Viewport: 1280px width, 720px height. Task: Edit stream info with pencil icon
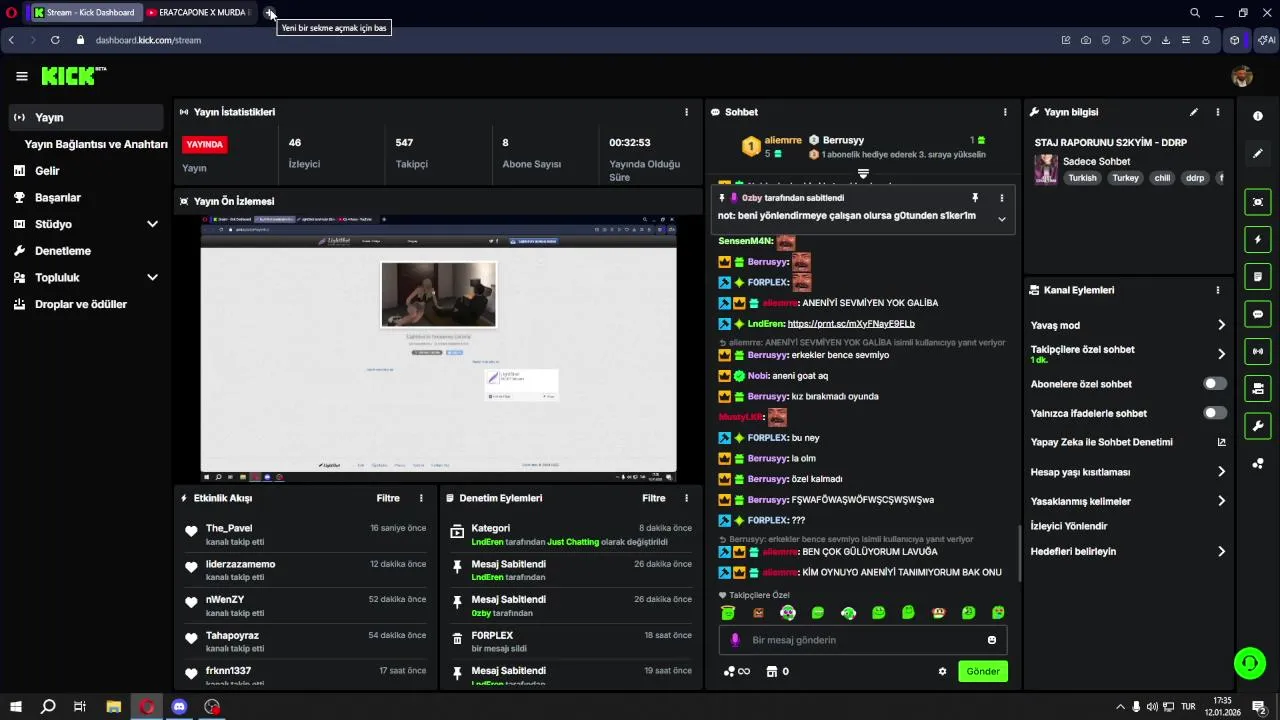(1193, 112)
